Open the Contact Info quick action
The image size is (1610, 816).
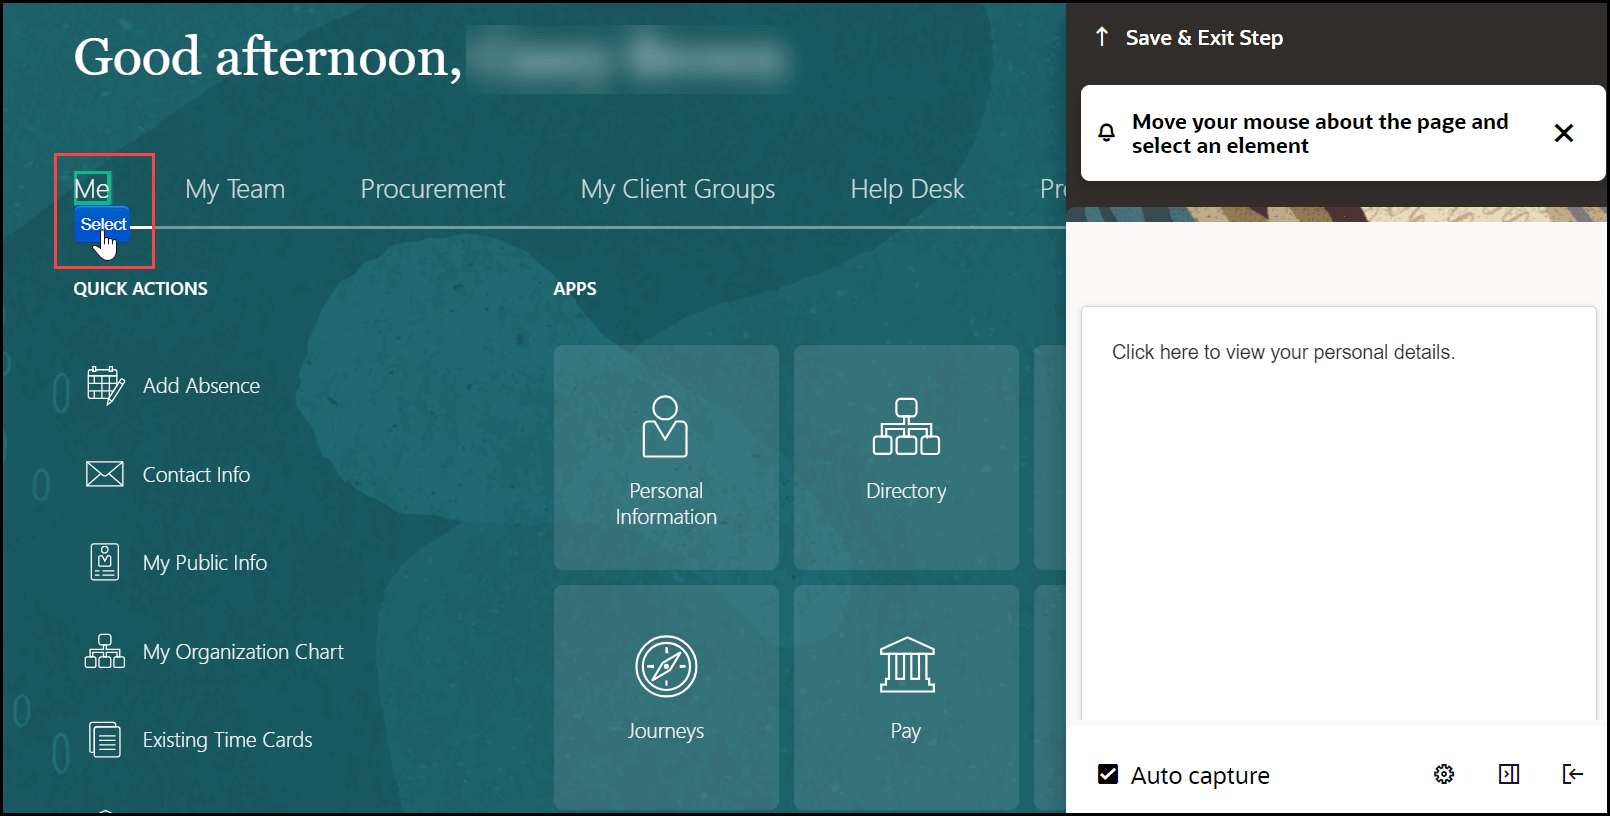click(196, 475)
